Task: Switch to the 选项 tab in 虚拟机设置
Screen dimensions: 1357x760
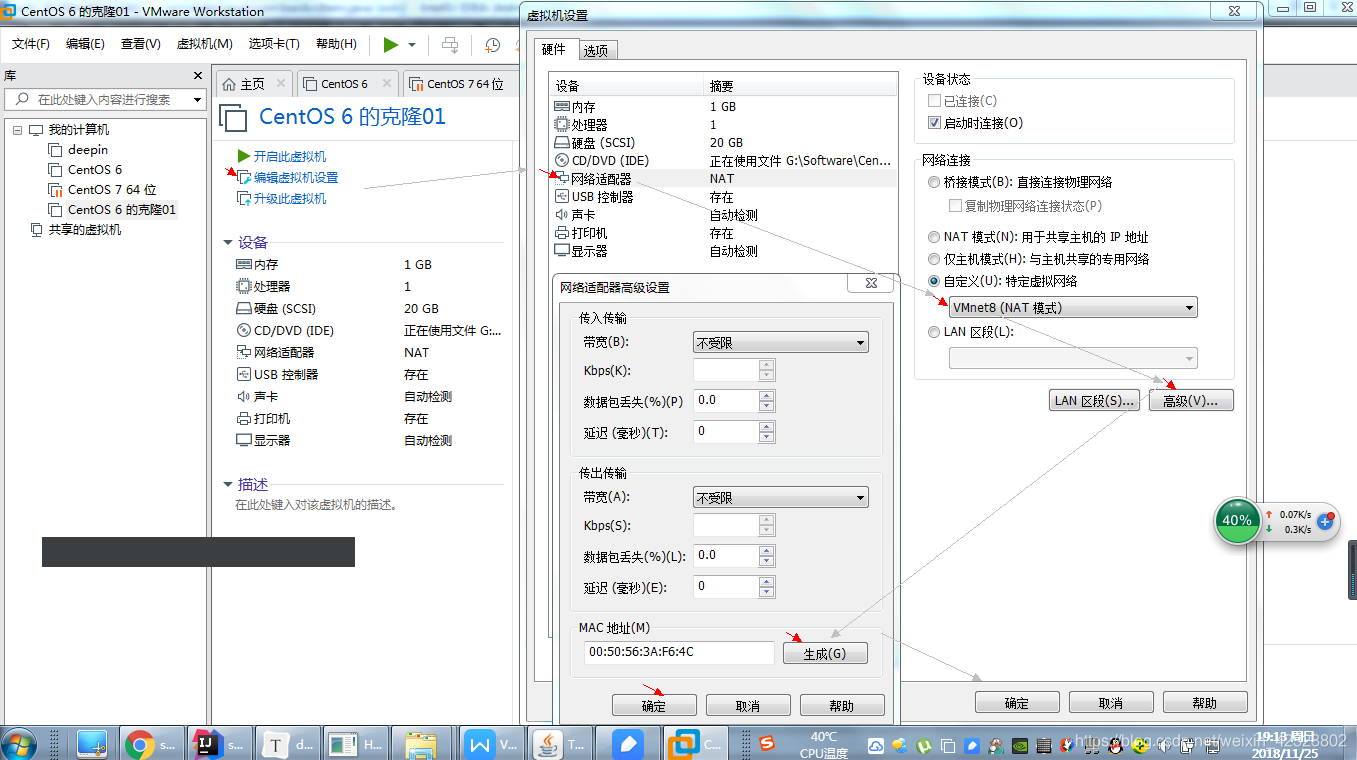Action: click(596, 50)
